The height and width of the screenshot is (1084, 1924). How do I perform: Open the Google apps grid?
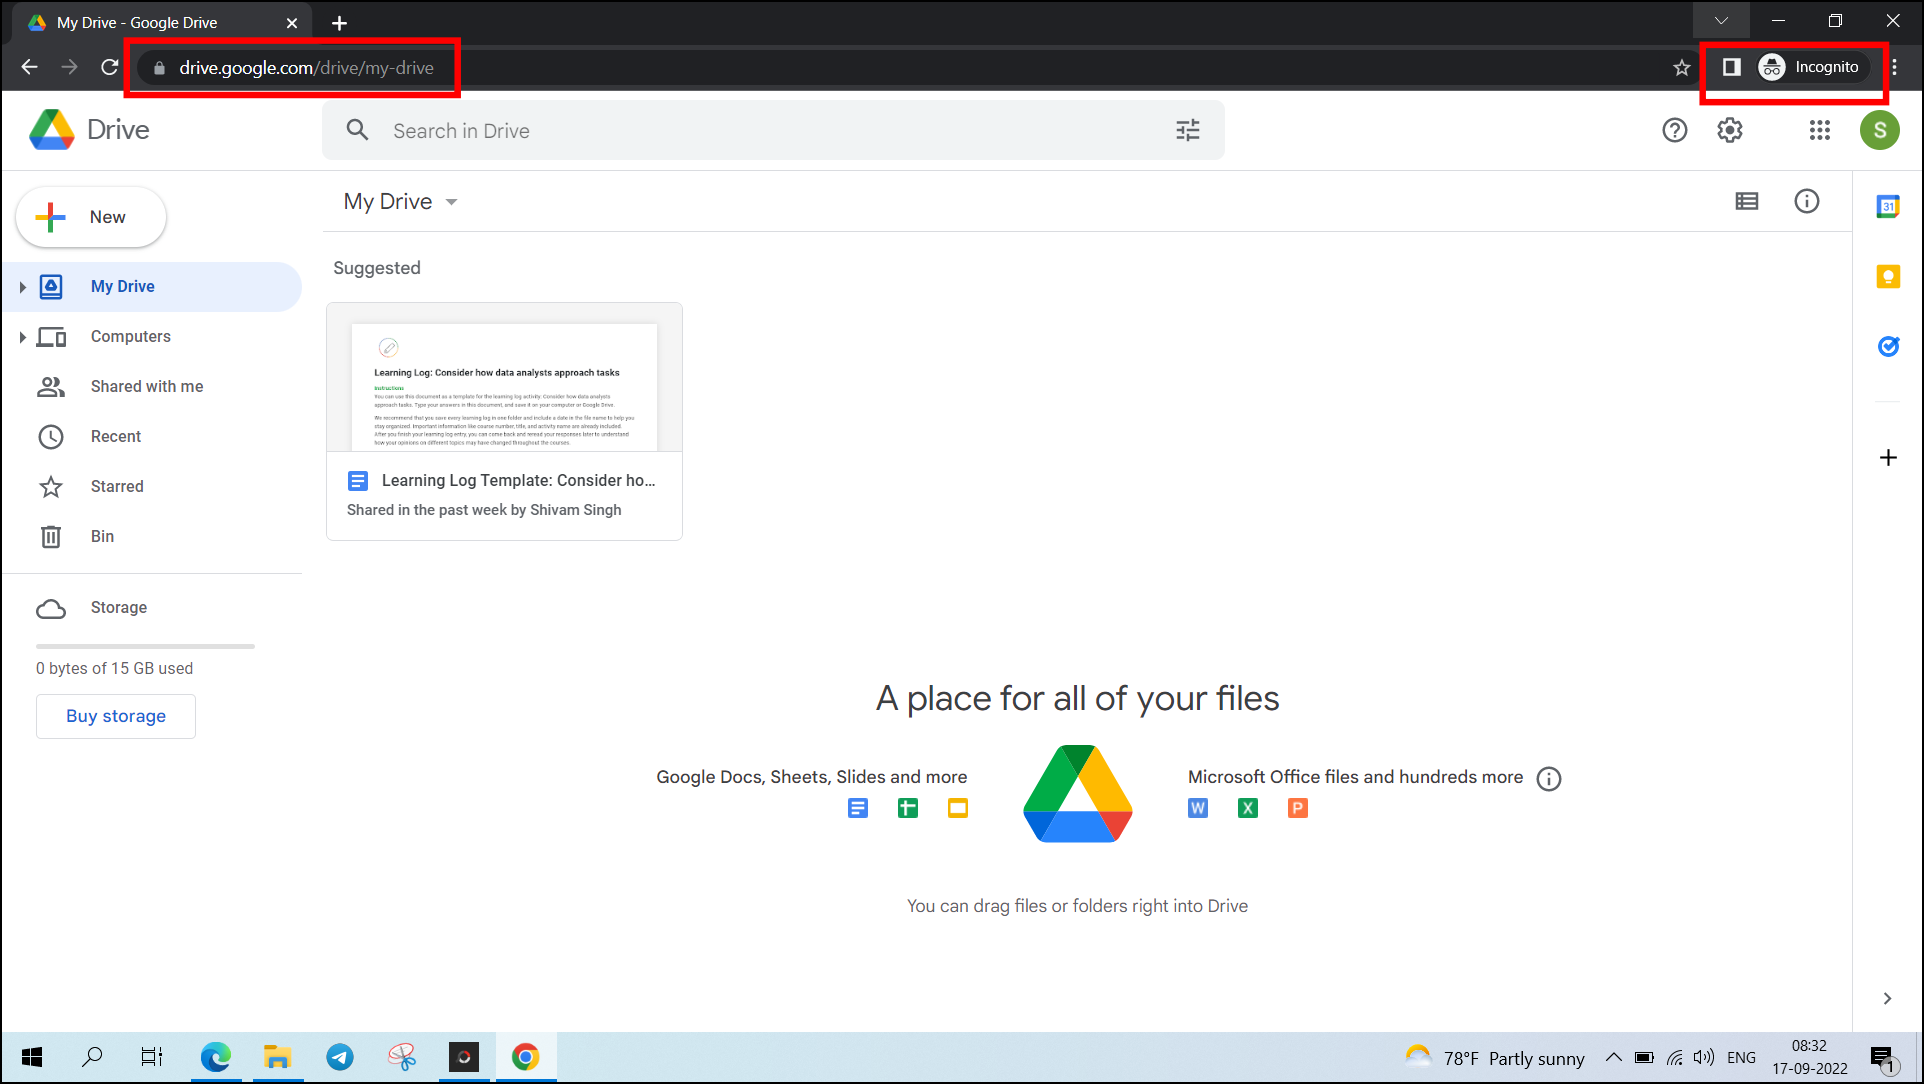click(1819, 130)
